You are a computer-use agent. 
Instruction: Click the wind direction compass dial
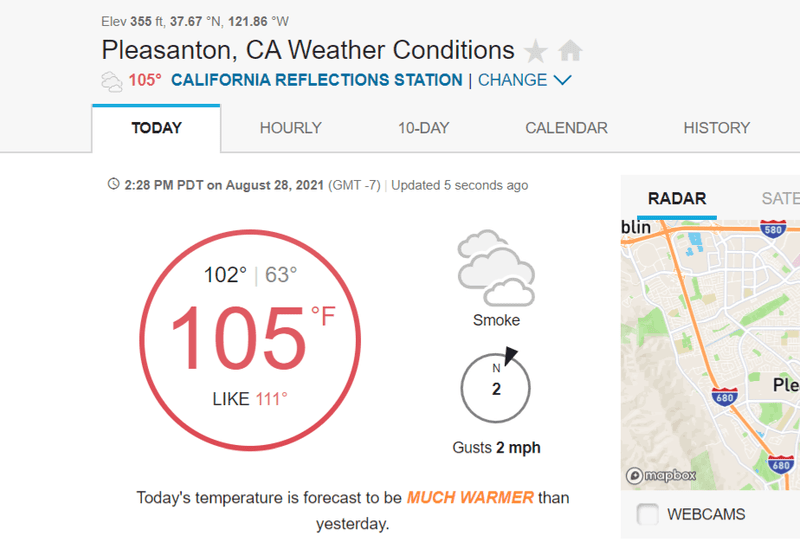click(496, 387)
